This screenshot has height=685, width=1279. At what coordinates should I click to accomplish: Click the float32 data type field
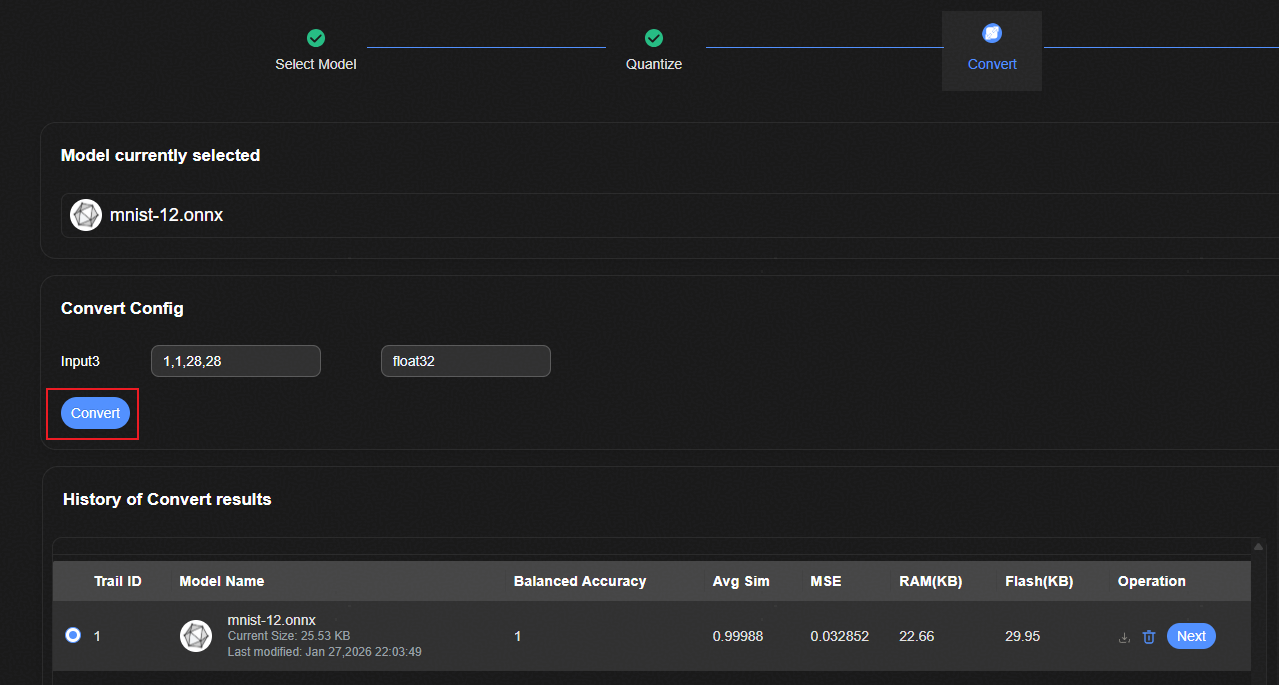tap(465, 361)
